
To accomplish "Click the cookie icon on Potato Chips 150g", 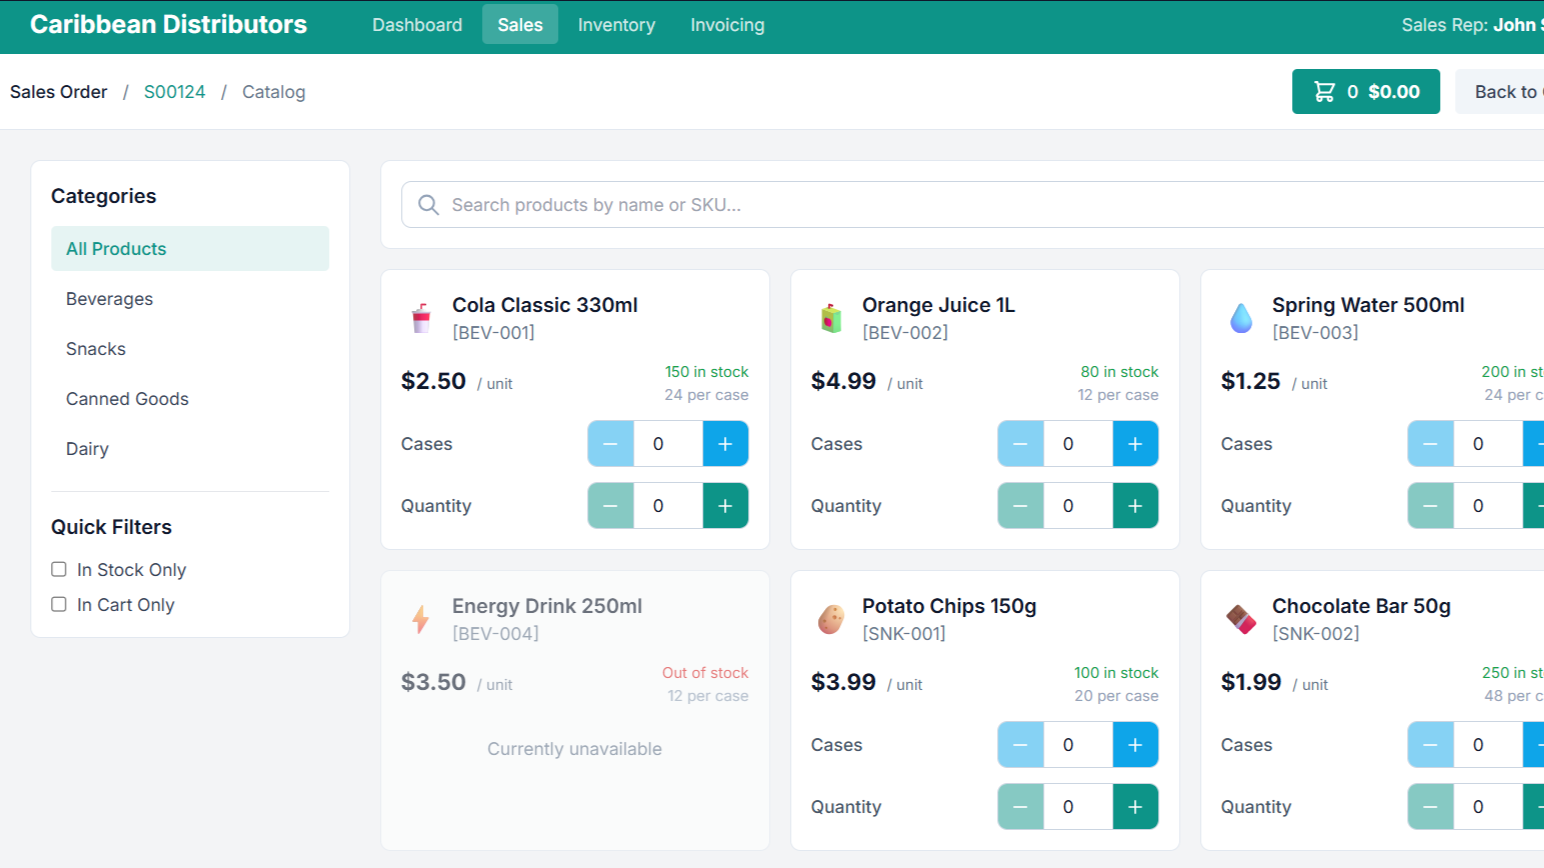I will pyautogui.click(x=829, y=618).
